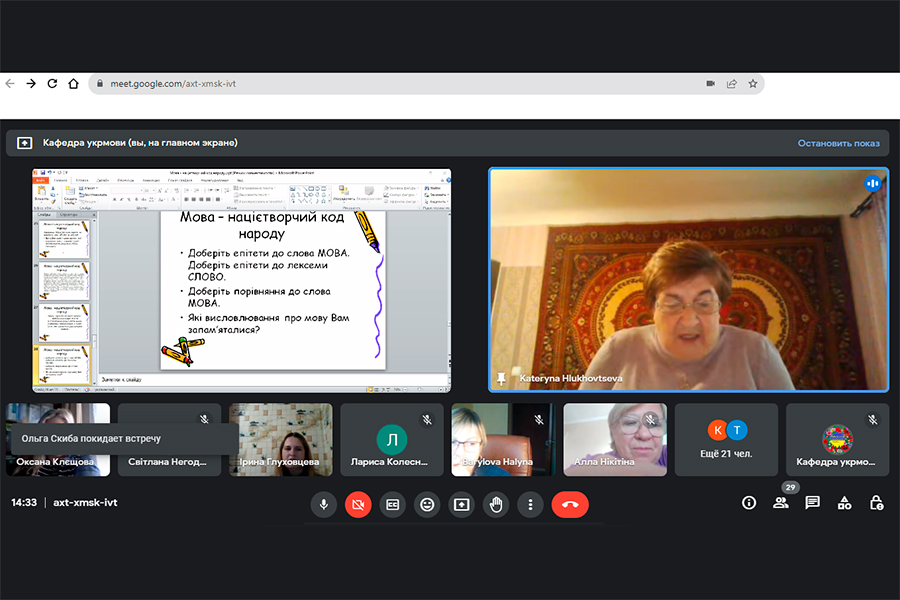Open the chat panel
The width and height of the screenshot is (900, 600).
click(x=812, y=503)
